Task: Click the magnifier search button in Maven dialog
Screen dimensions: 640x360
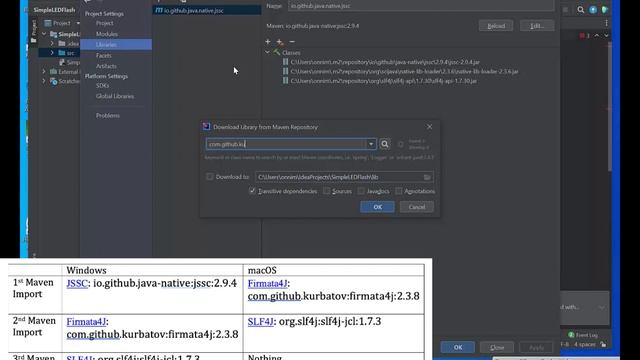Action: point(384,144)
